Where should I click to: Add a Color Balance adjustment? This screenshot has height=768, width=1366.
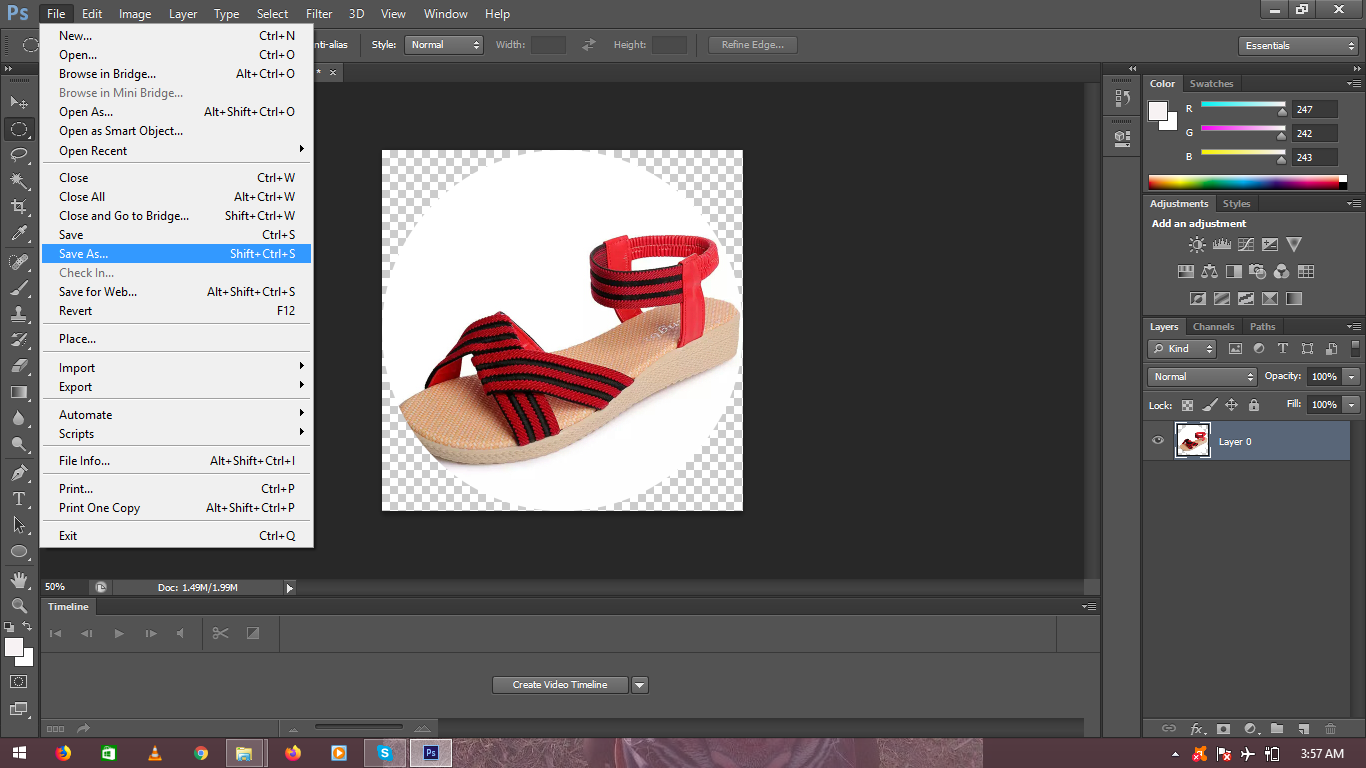click(1209, 271)
